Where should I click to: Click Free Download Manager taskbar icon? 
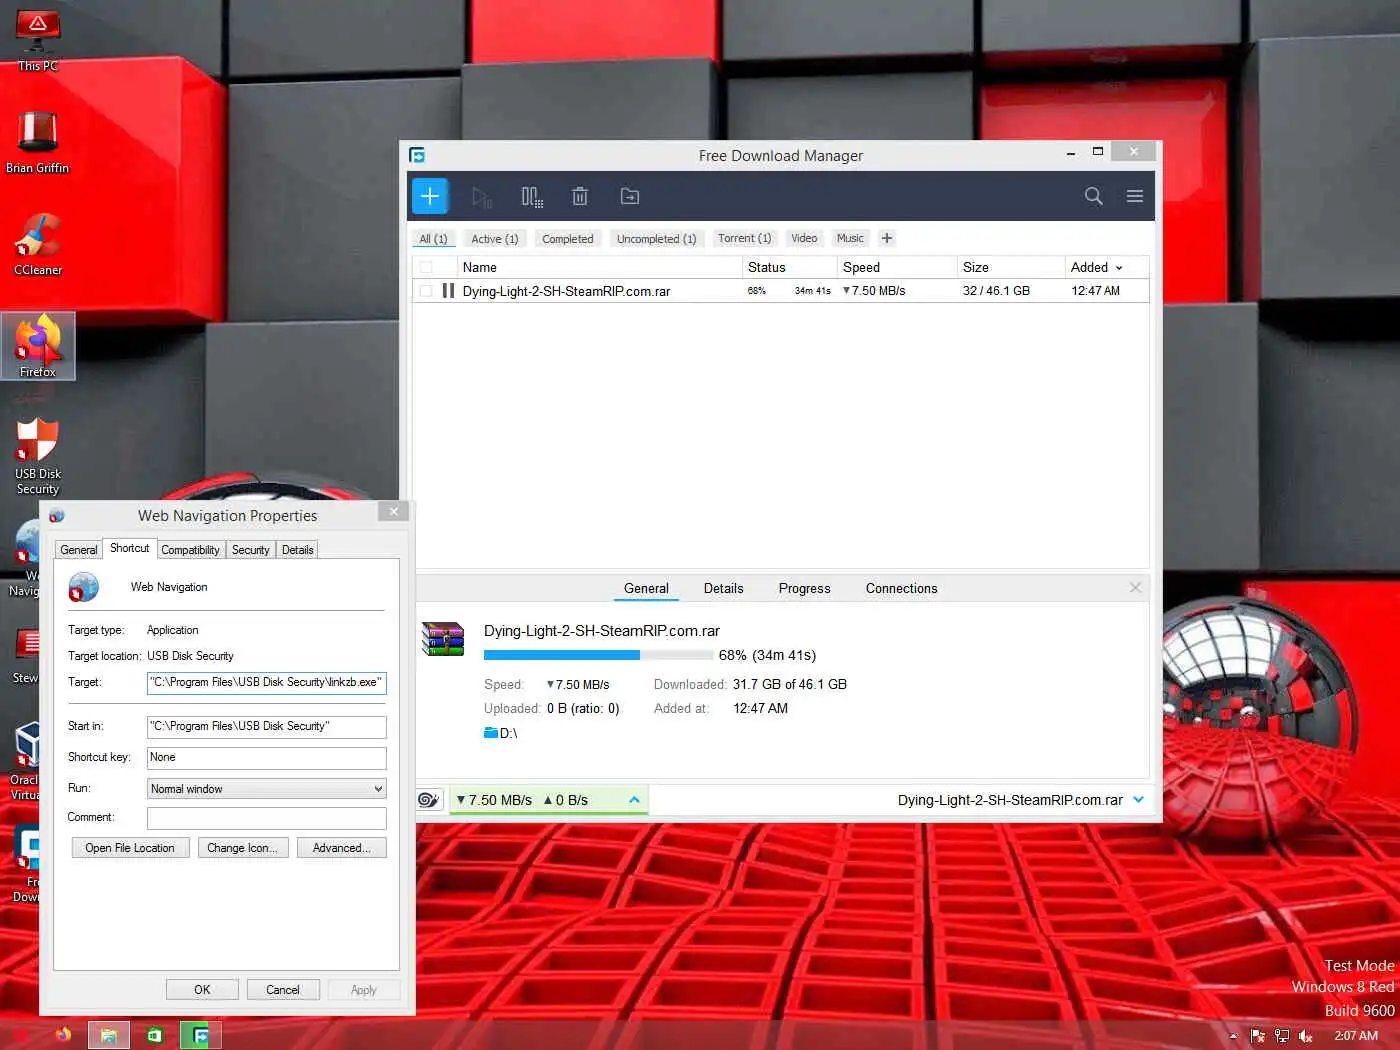tap(201, 1035)
